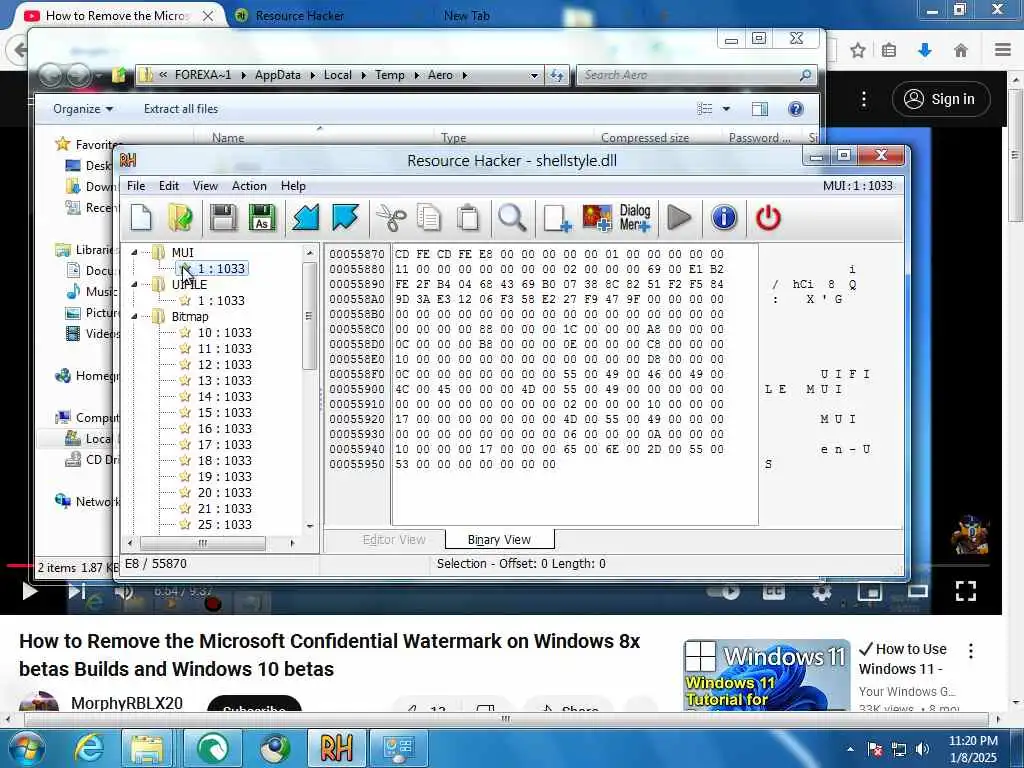Image resolution: width=1024 pixels, height=768 pixels.
Task: Open YouTube three-dot settings menu
Action: [863, 99]
